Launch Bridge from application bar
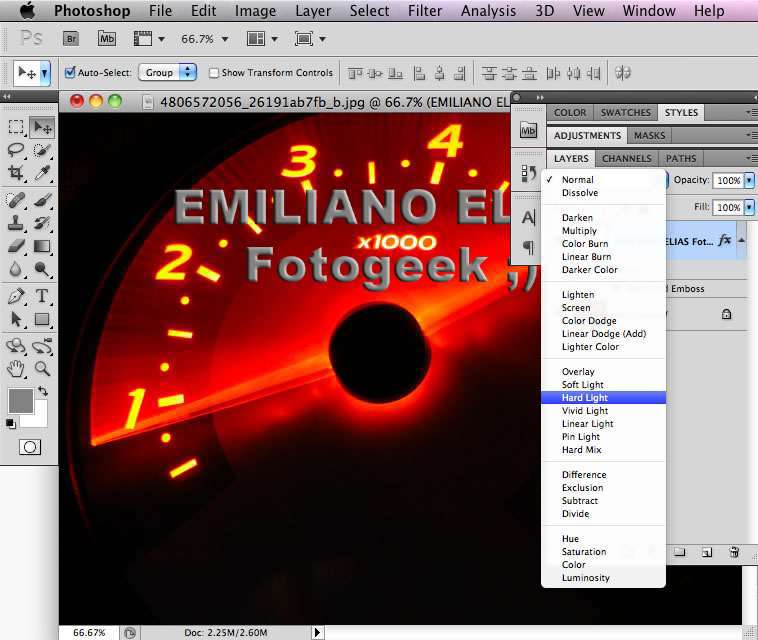Image resolution: width=758 pixels, height=640 pixels. click(71, 39)
